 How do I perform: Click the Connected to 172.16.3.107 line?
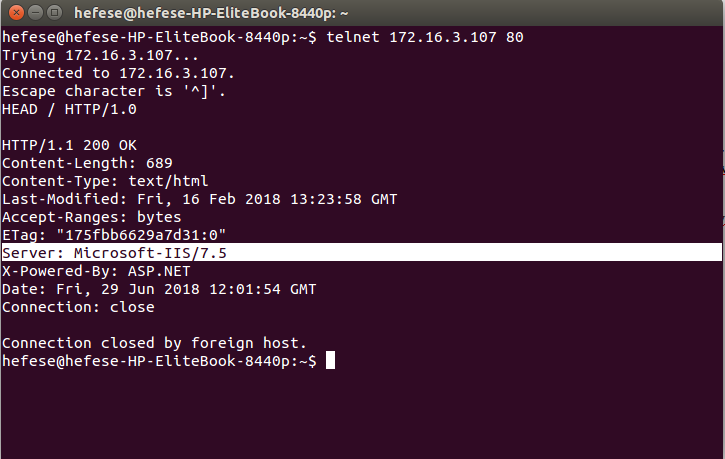pos(118,73)
